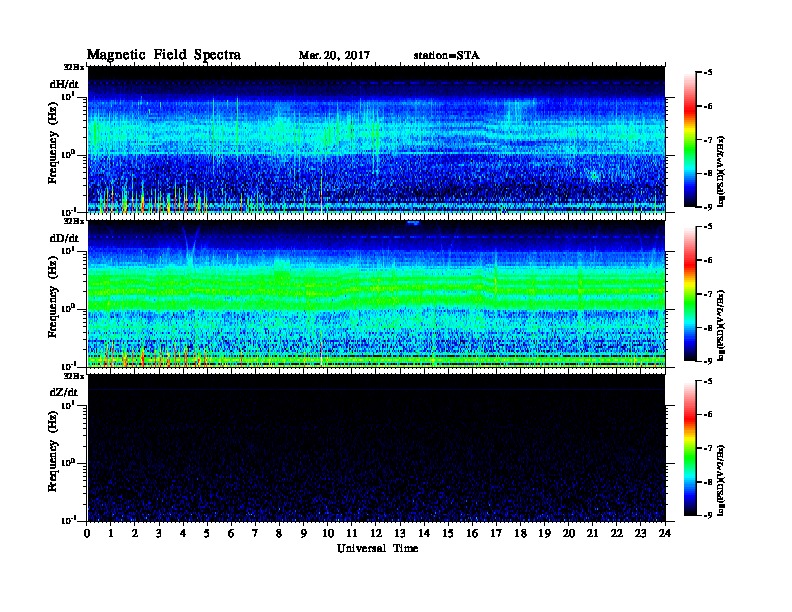Click the 10^0 frequency tick of the dD/dt panel

[68, 309]
